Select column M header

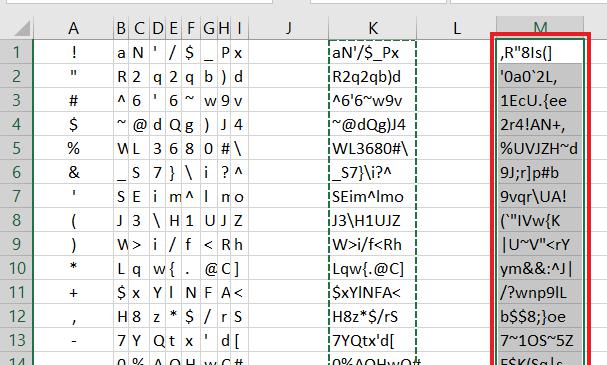pos(540,26)
